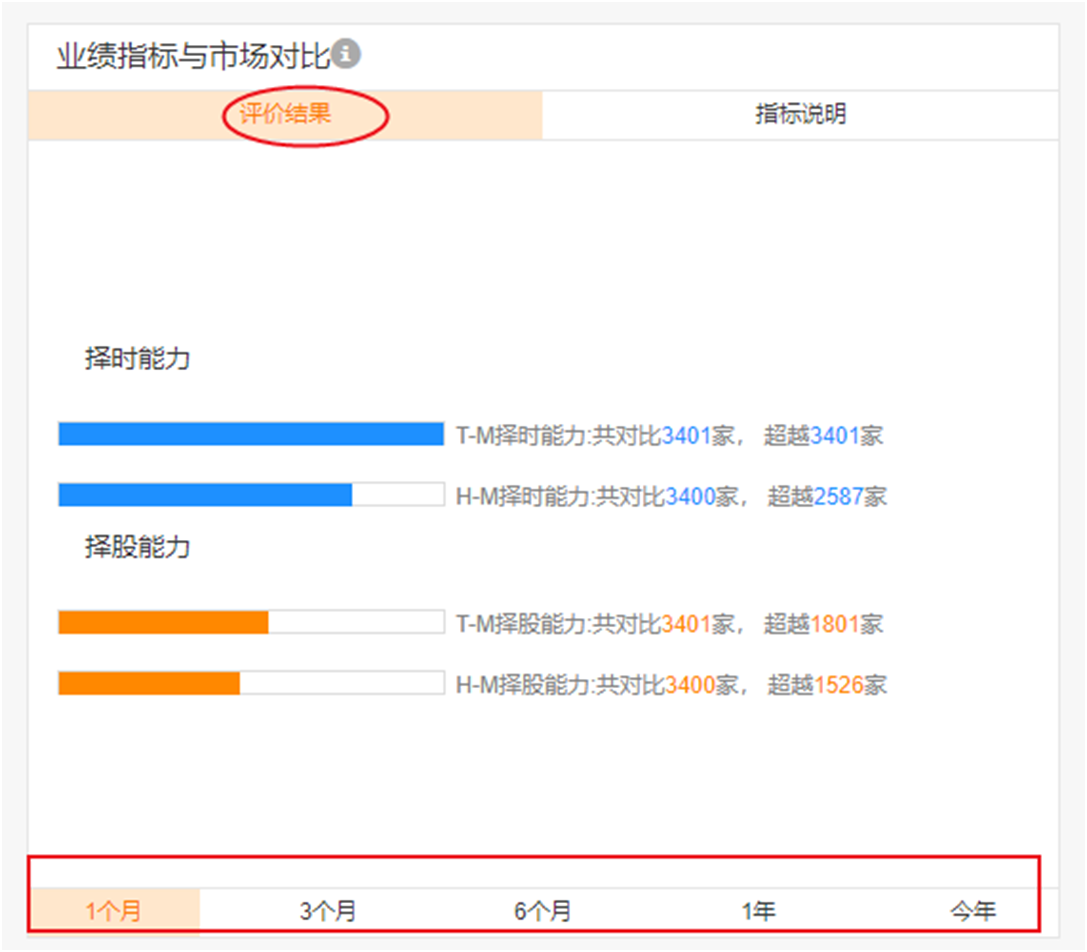The height and width of the screenshot is (952, 1087).
Task: Select the 3个月 period tab
Action: 328,910
